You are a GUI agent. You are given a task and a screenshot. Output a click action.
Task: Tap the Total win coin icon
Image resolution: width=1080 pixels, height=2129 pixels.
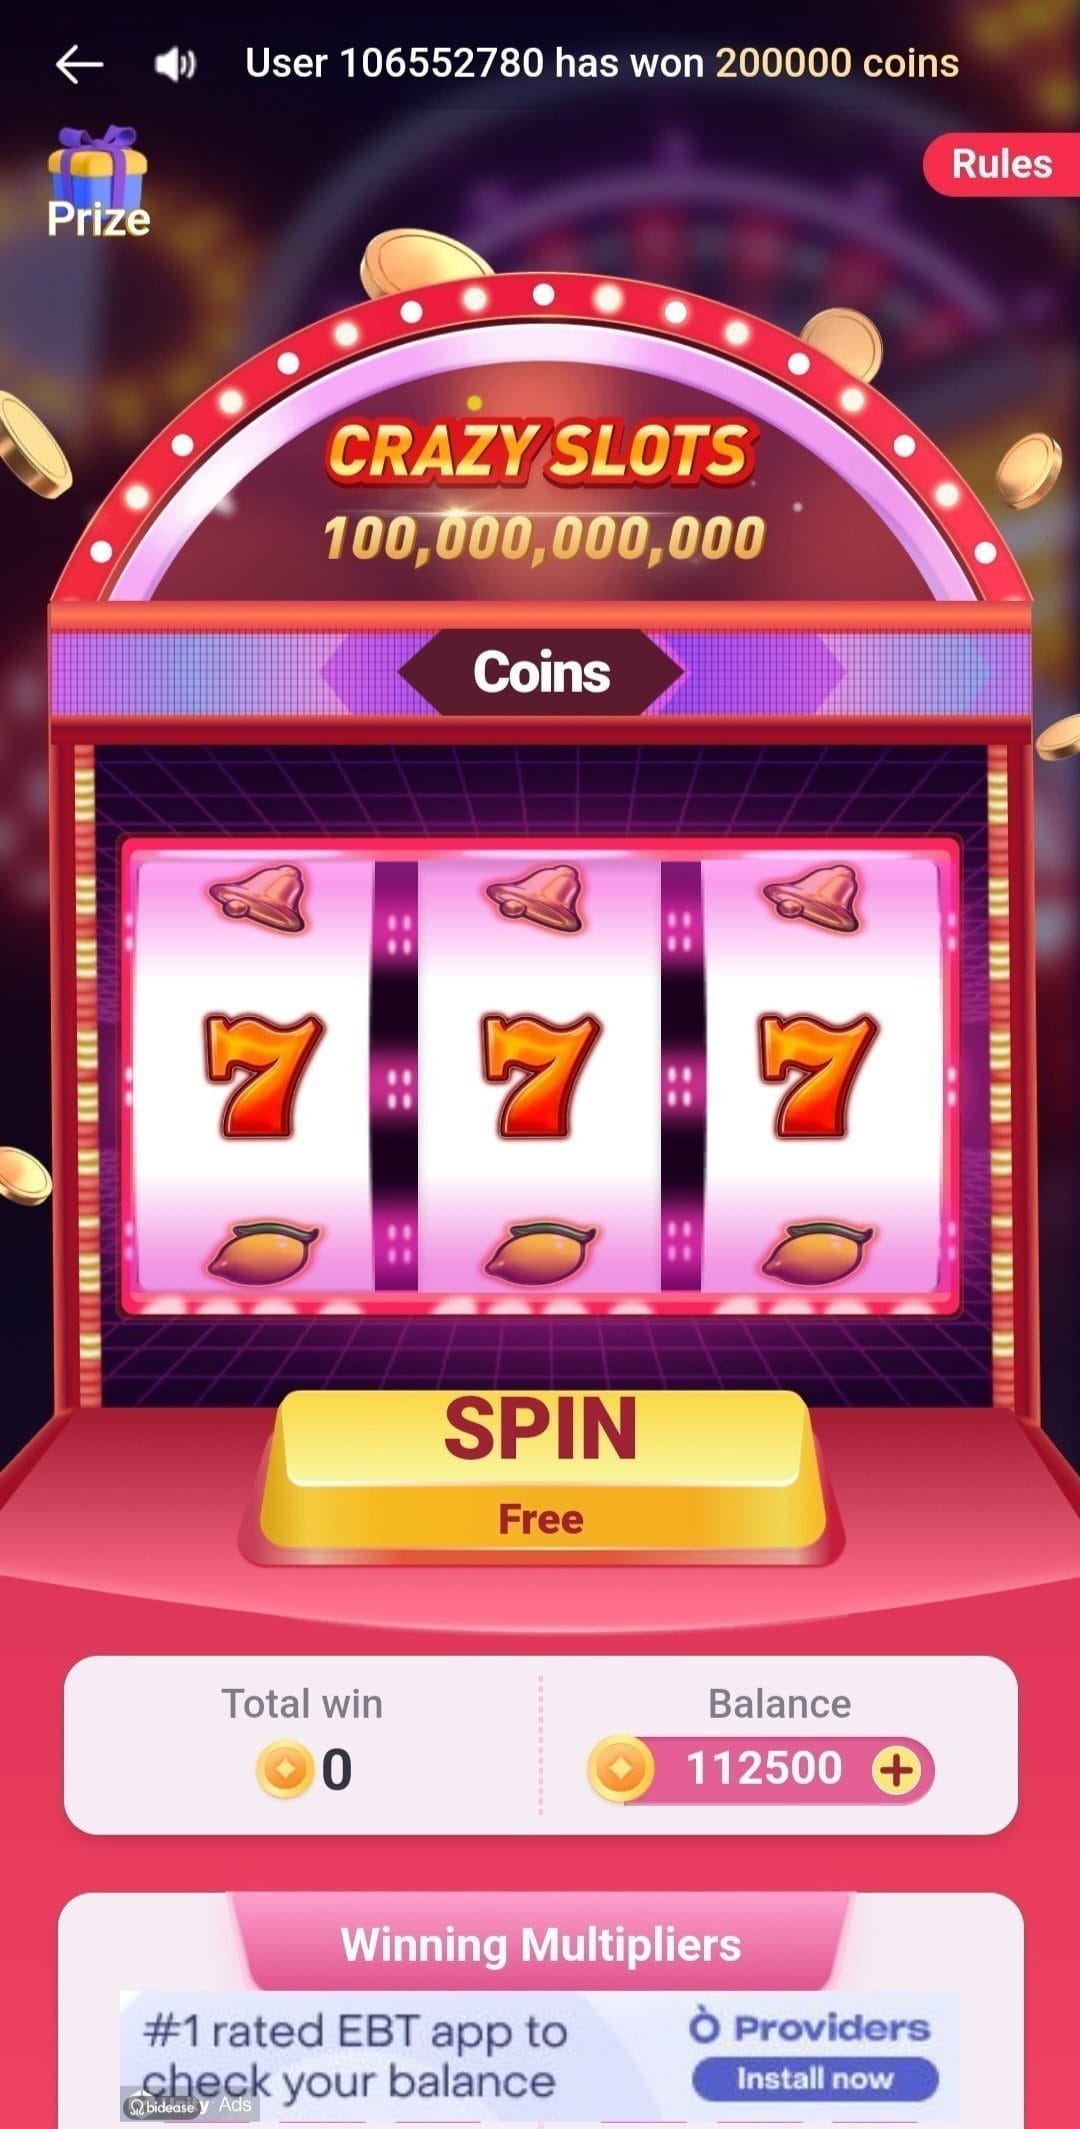point(284,1769)
